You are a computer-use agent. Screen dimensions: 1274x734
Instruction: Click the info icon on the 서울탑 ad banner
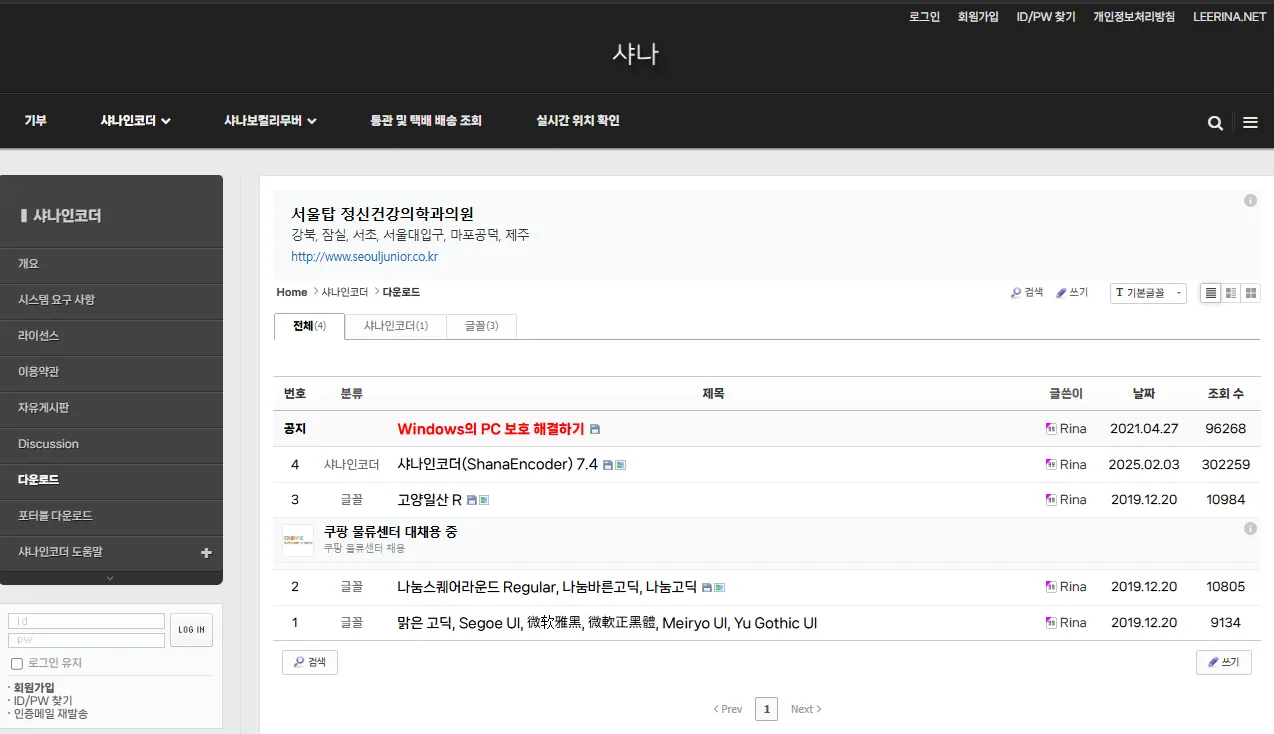1250,201
